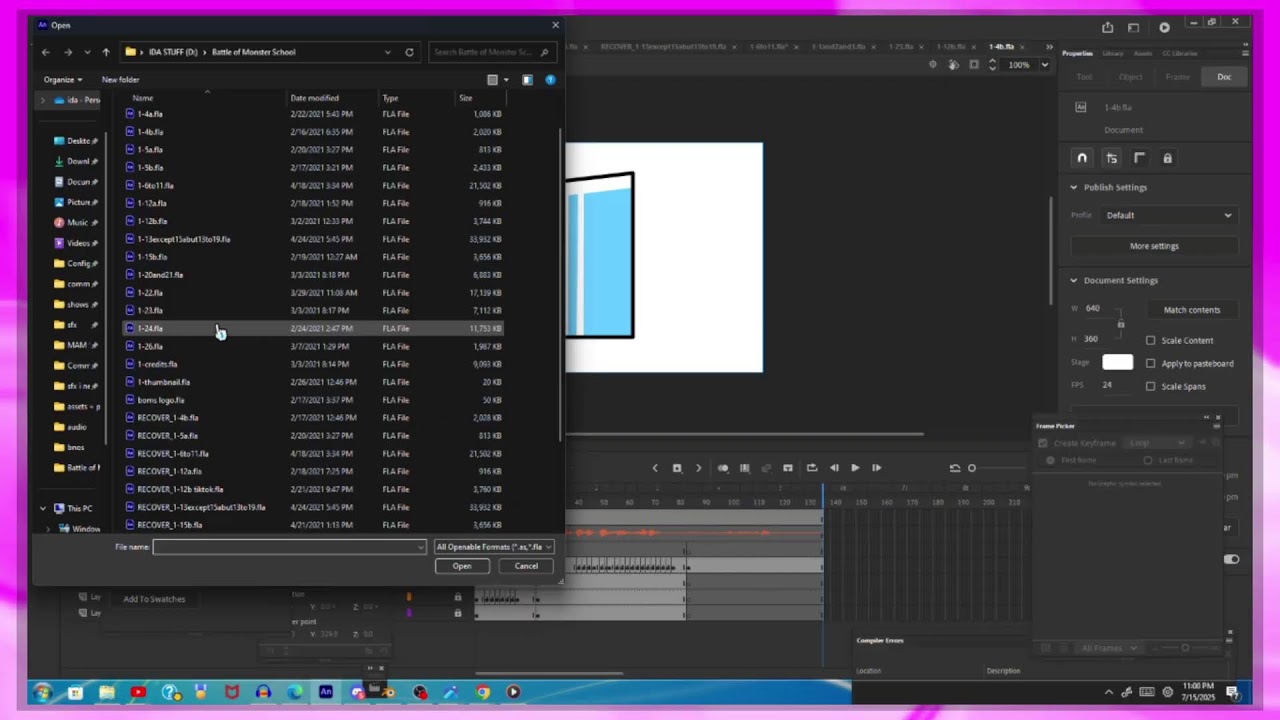The height and width of the screenshot is (720, 1280).
Task: Select the file 1-13except15abut13to19.fla
Action: (x=313, y=239)
